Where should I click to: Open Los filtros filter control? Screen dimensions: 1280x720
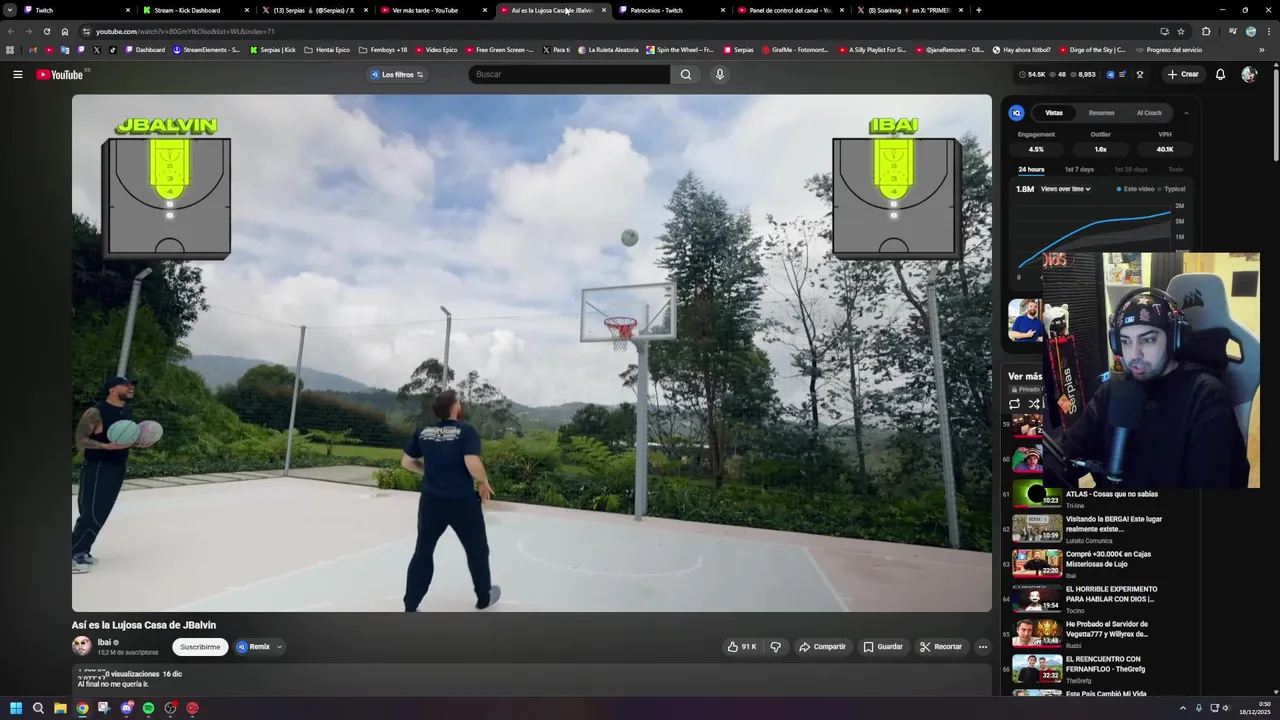point(398,74)
